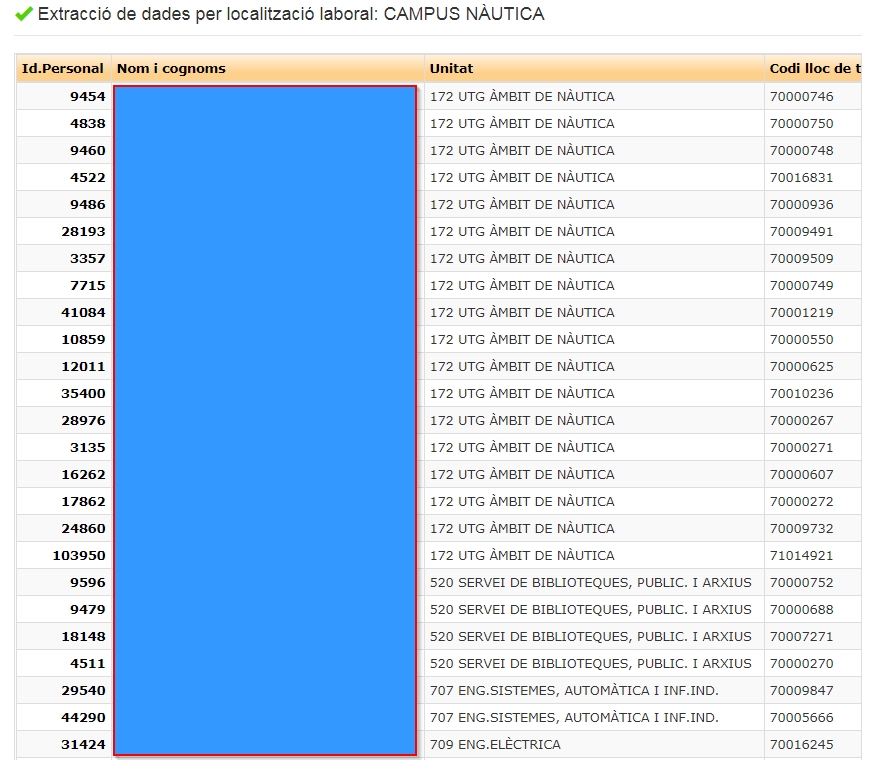Click the personal ID cell 41084

(83, 313)
